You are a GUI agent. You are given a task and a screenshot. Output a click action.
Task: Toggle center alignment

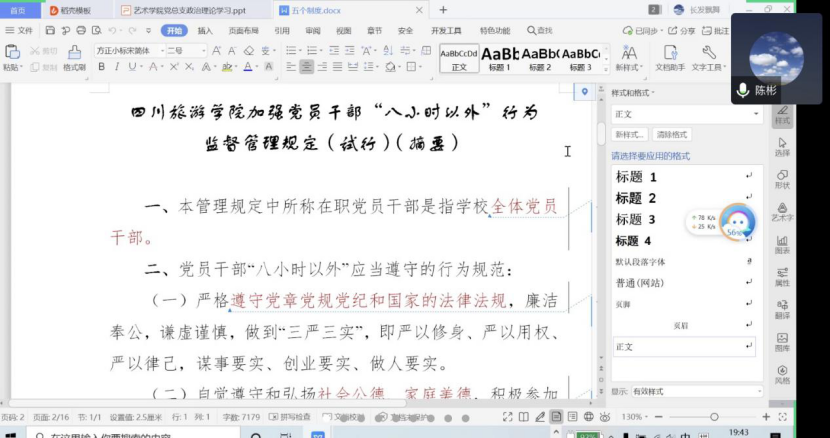(306, 67)
